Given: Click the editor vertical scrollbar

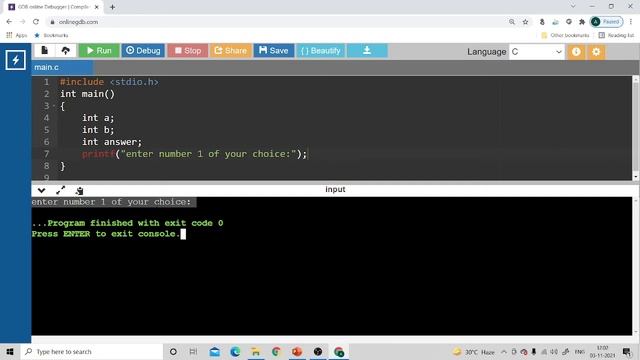Looking at the screenshot, I should pos(636,128).
